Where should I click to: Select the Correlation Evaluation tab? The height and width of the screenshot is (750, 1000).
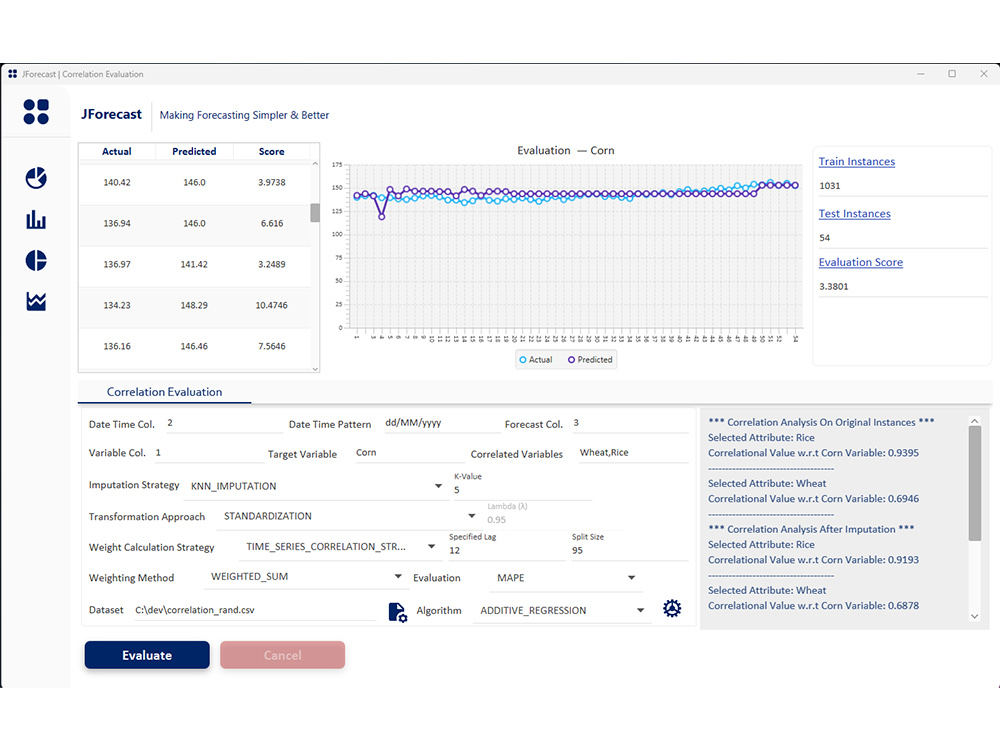165,392
